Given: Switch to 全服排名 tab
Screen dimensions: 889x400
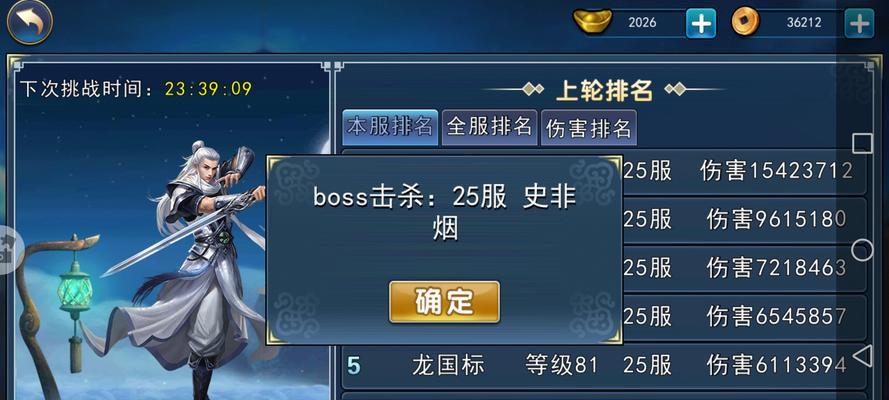Looking at the screenshot, I should (489, 127).
